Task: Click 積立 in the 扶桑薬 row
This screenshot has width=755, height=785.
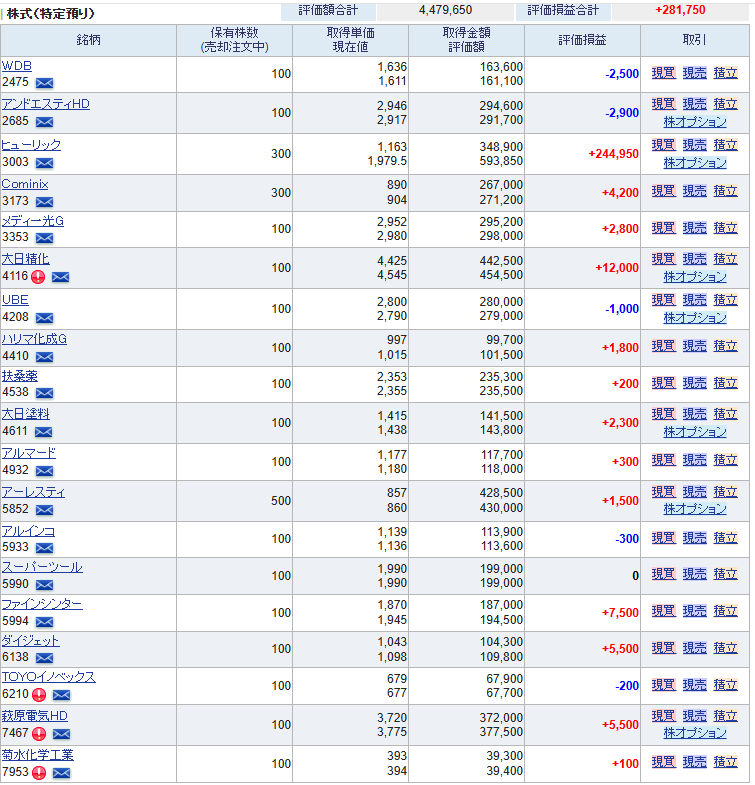Action: (x=725, y=383)
